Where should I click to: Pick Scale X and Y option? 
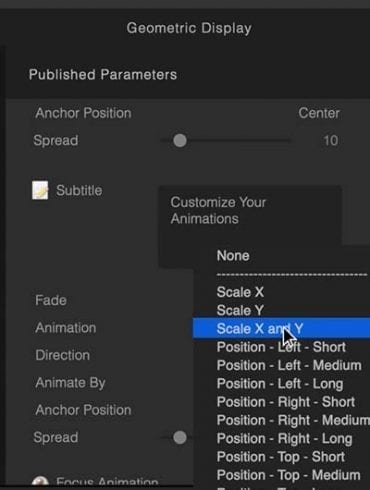[x=281, y=328]
